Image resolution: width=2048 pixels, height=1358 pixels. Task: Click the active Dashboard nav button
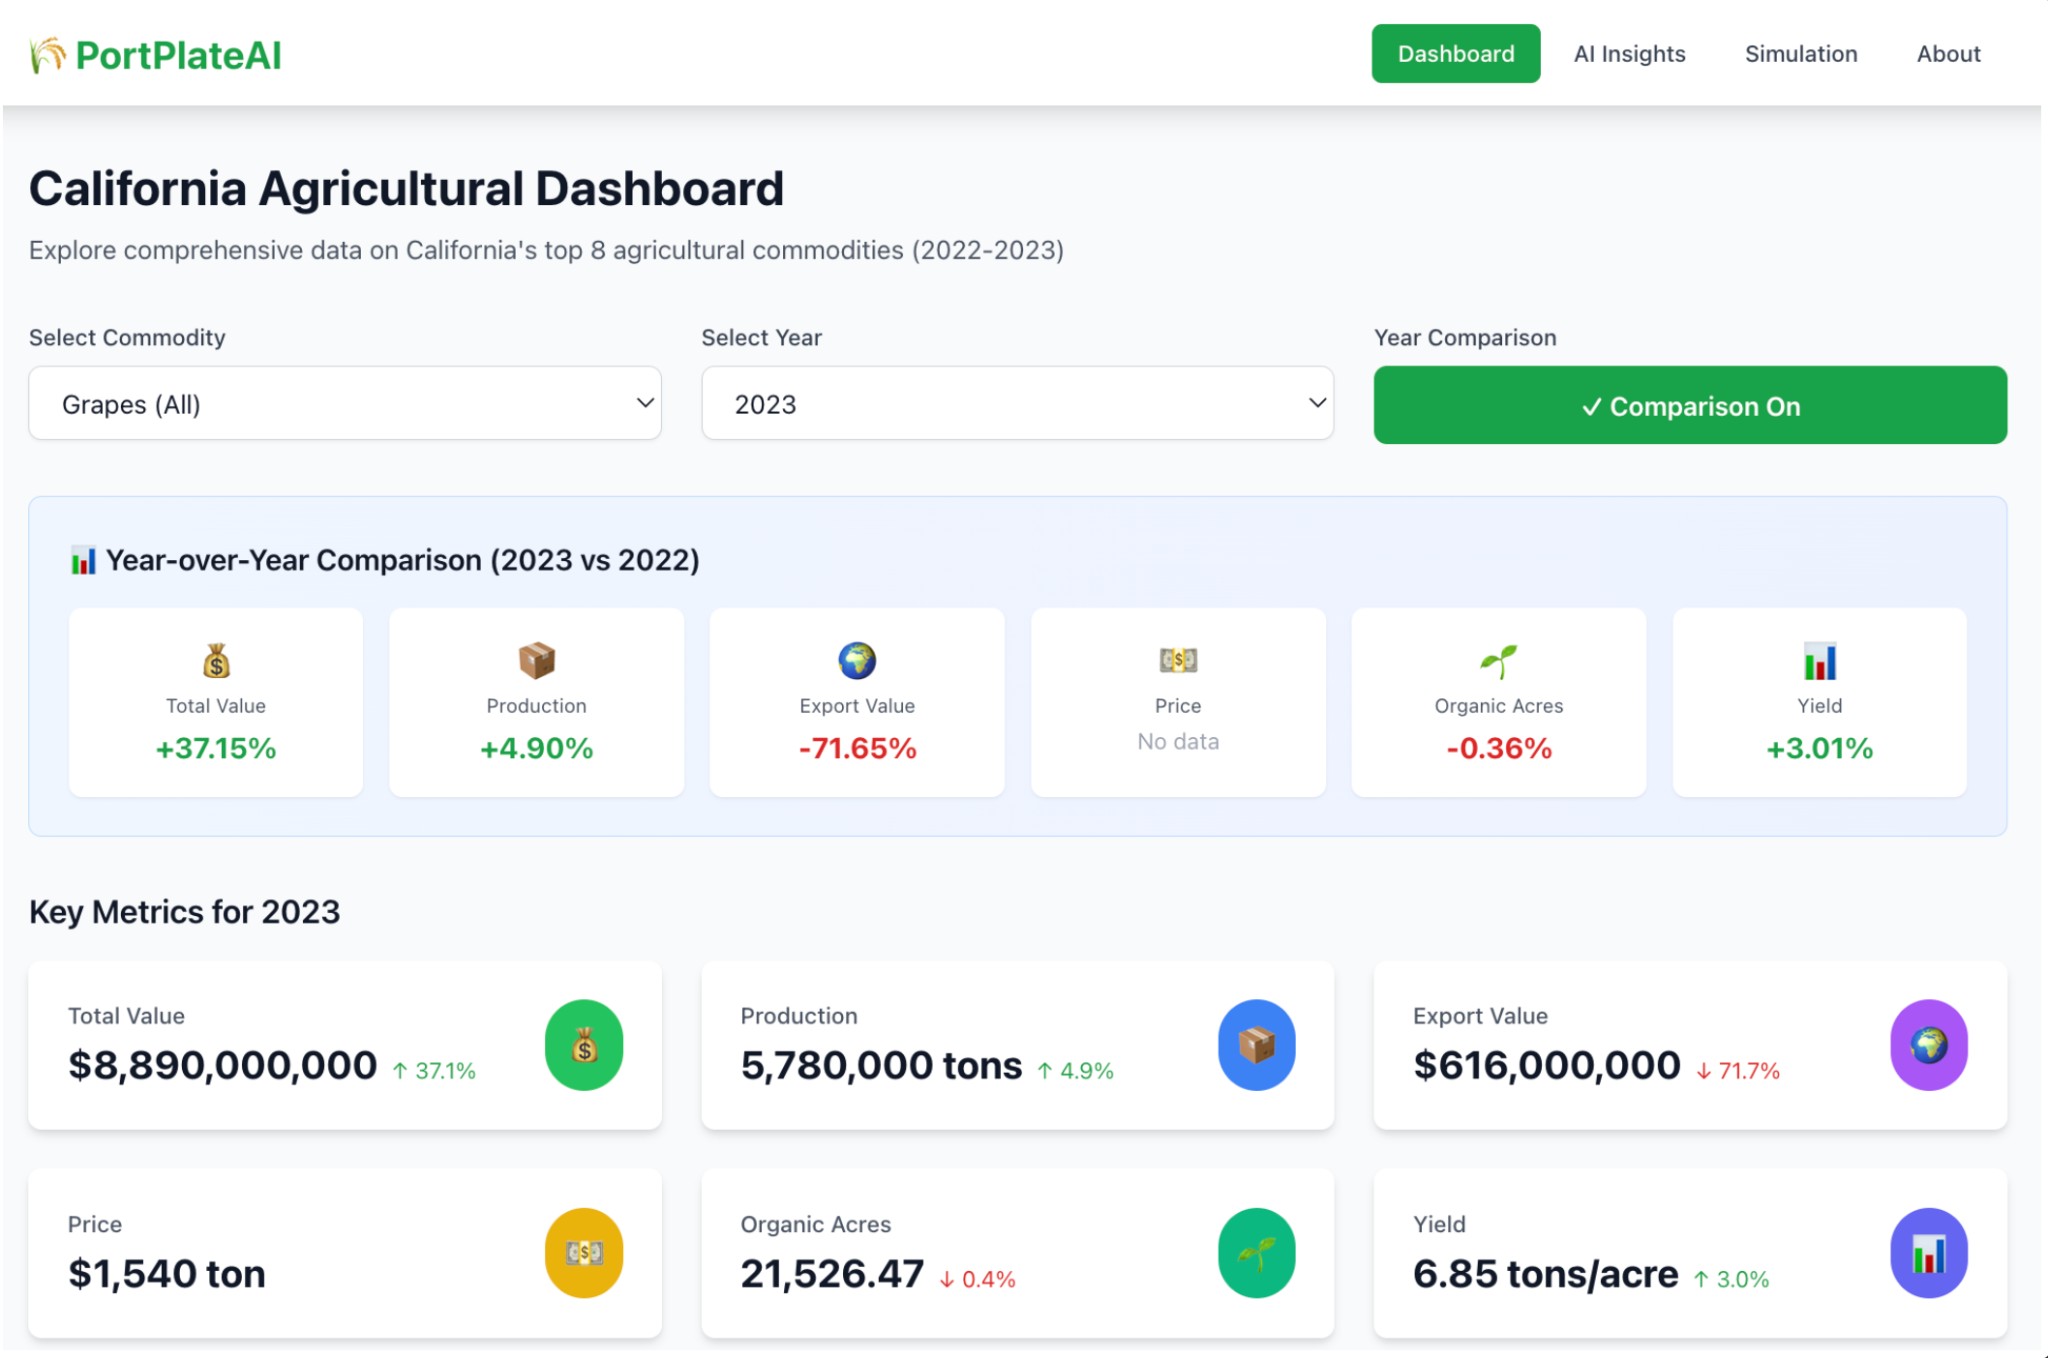1455,54
